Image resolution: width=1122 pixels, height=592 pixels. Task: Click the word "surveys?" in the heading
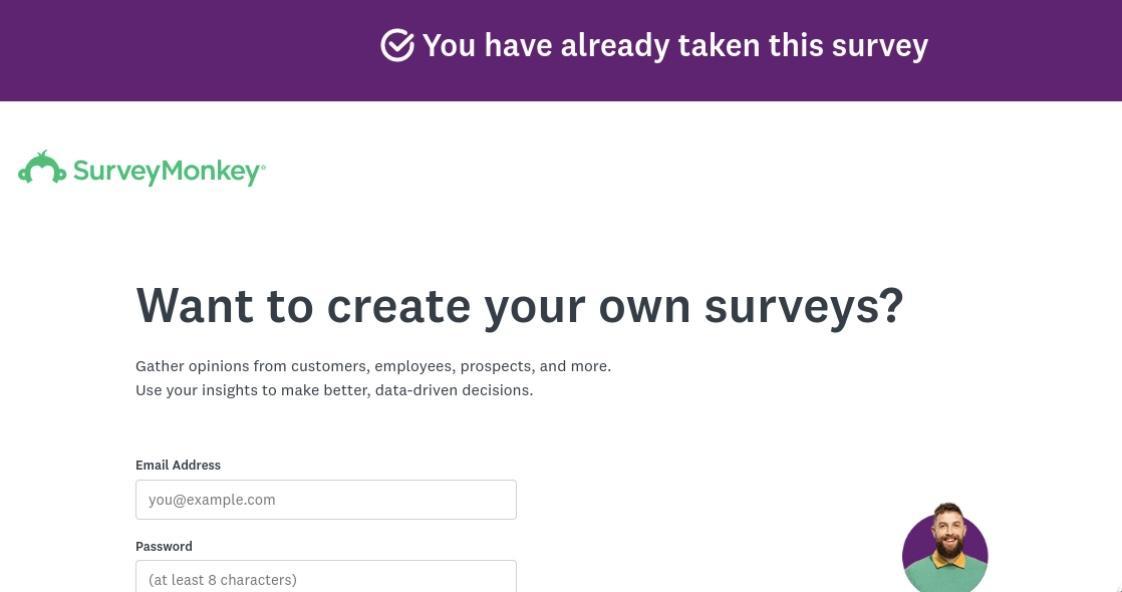(803, 305)
